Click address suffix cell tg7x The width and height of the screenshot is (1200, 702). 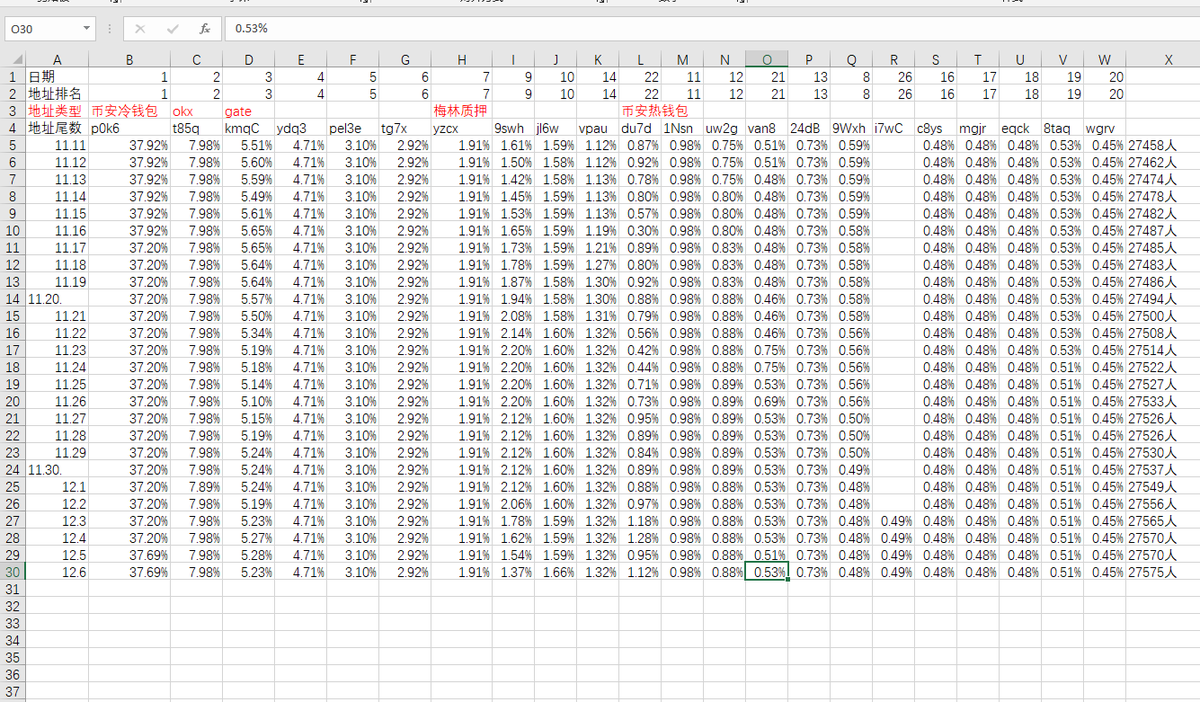point(404,128)
